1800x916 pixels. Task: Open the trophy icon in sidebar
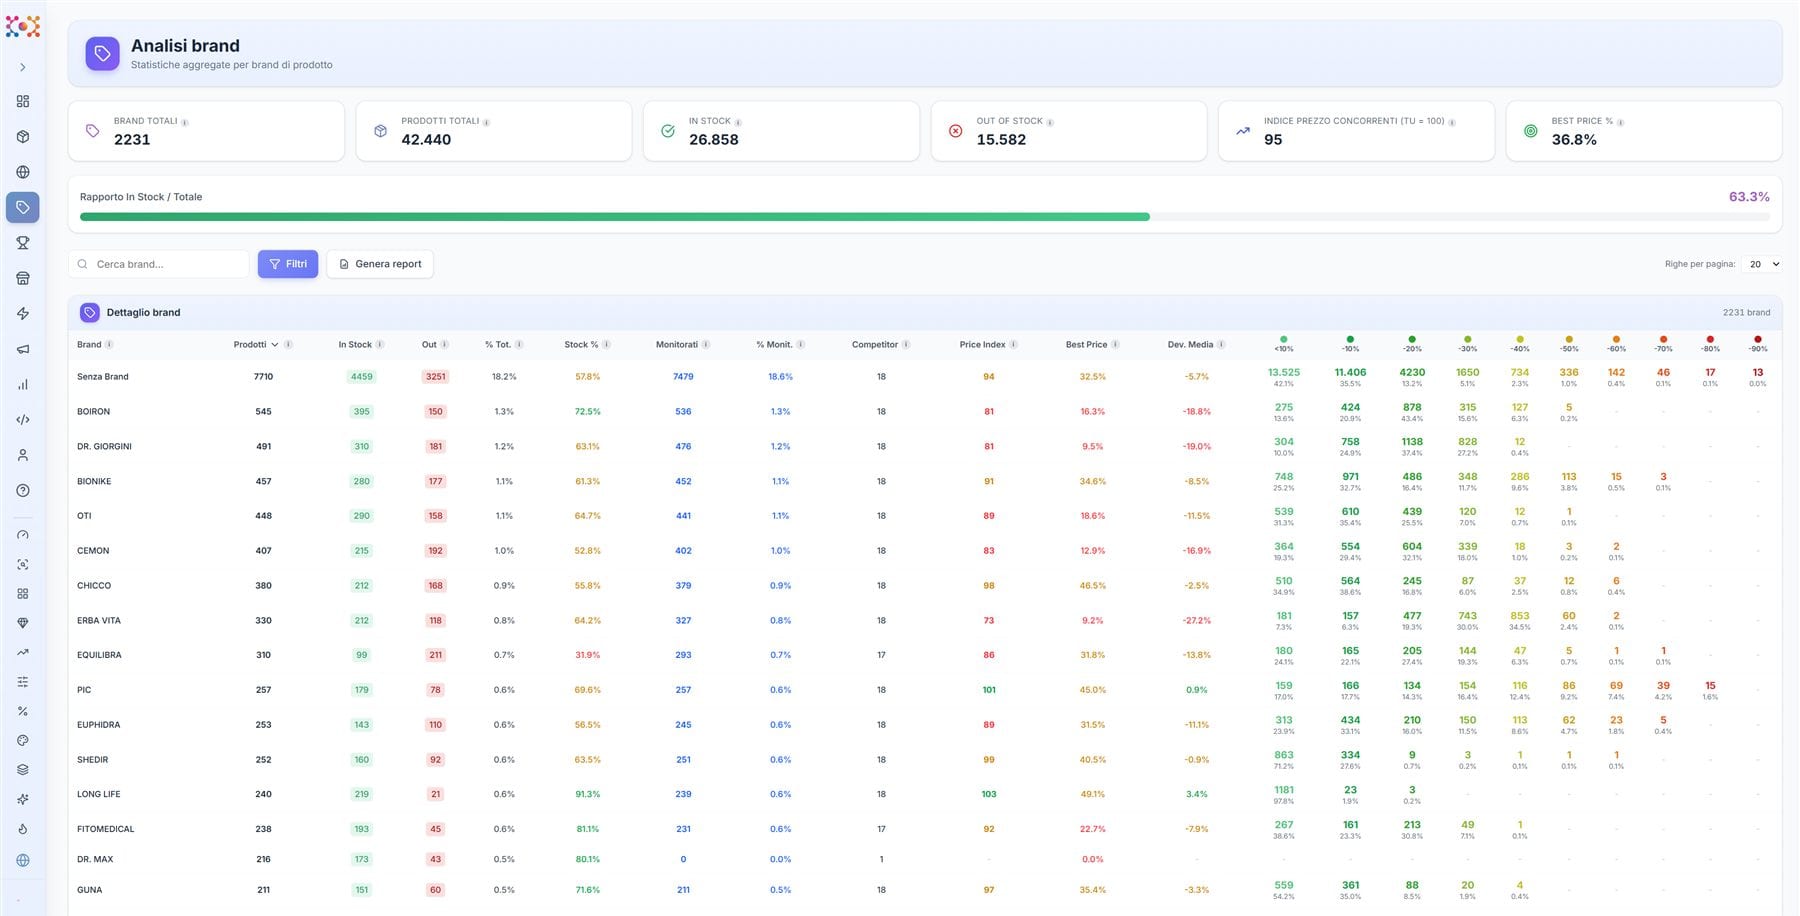coord(22,243)
